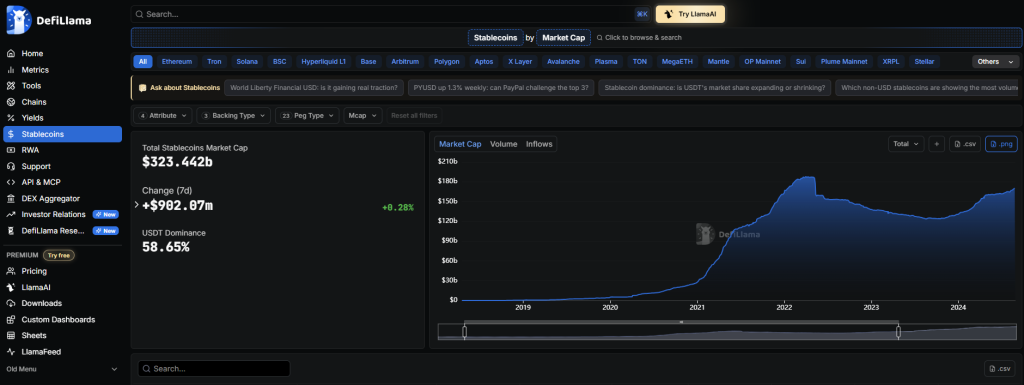The image size is (1024, 385).
Task: Click the ⌘K shortcut badge
Action: pos(641,14)
